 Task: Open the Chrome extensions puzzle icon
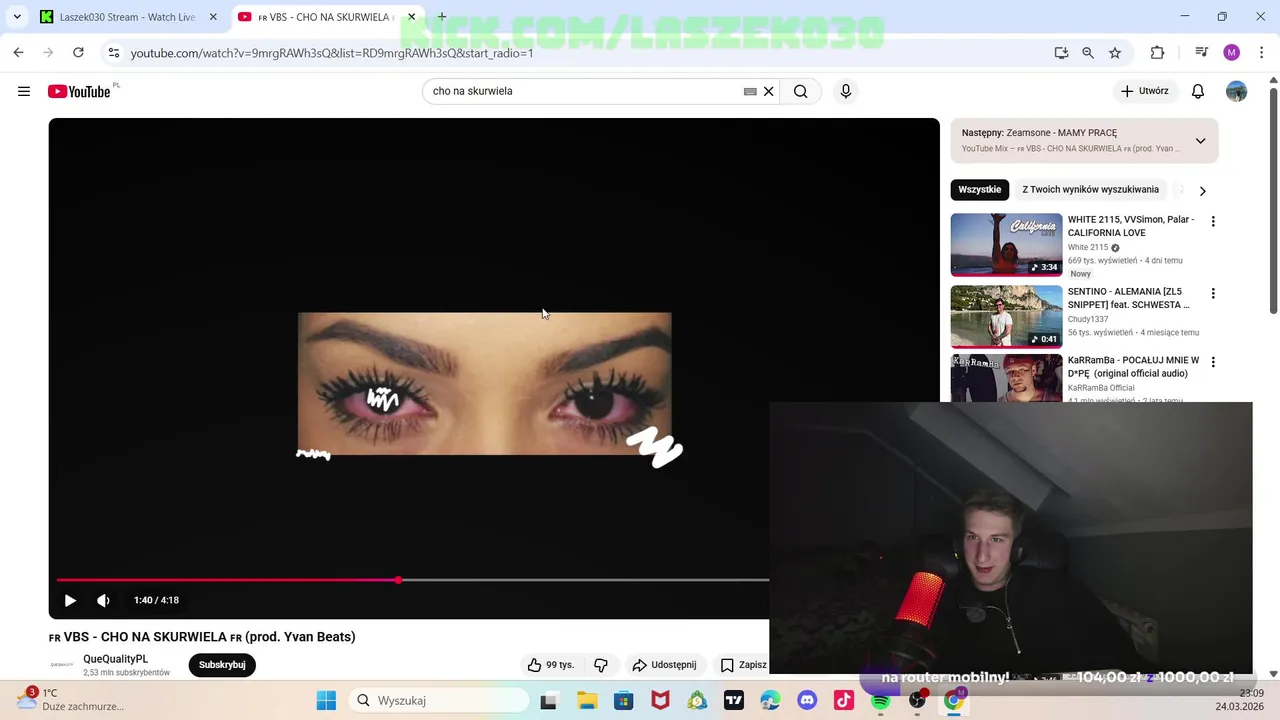pyautogui.click(x=1157, y=53)
